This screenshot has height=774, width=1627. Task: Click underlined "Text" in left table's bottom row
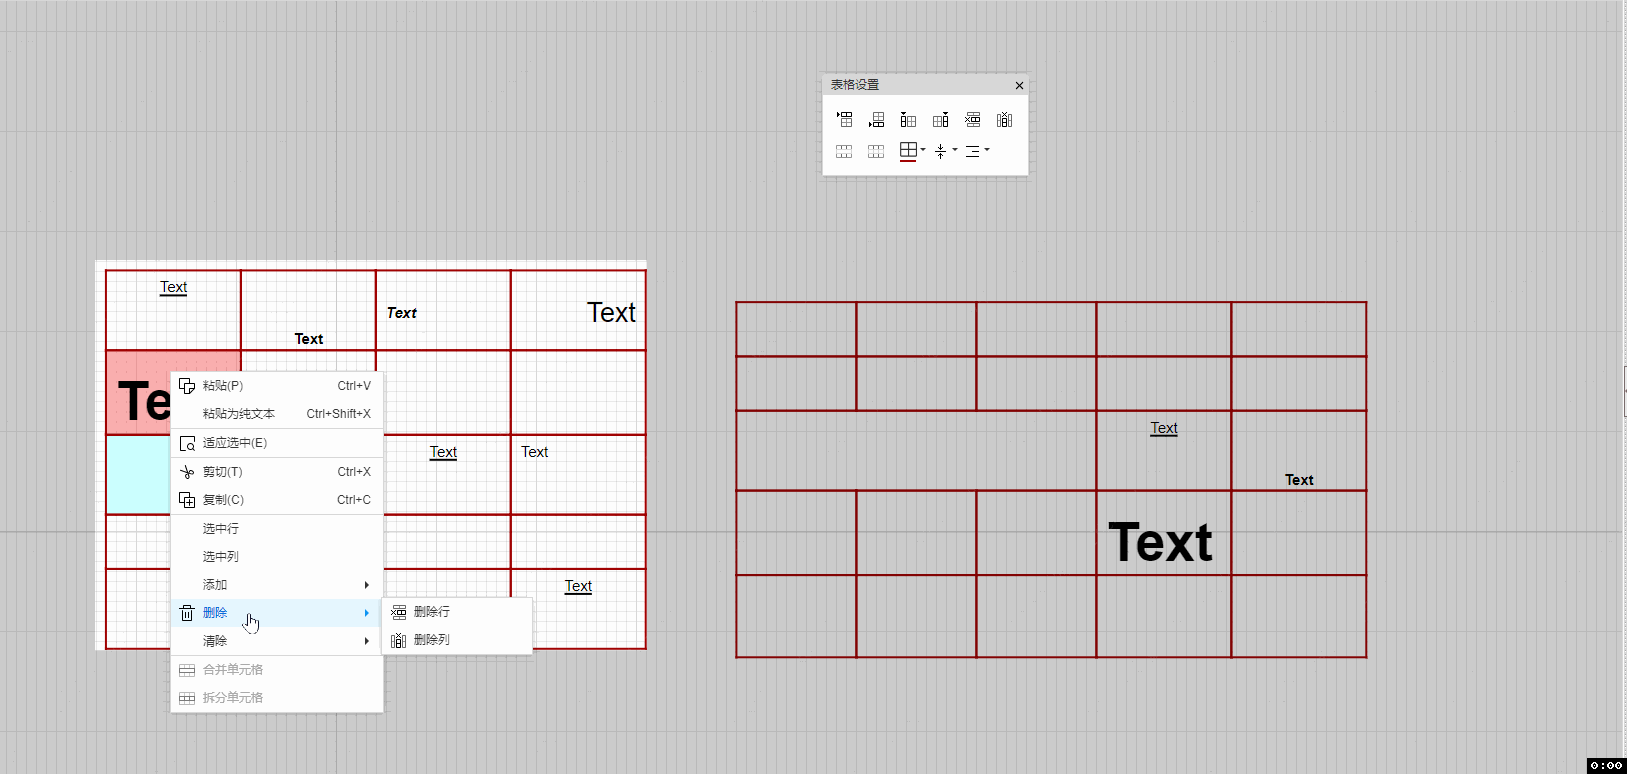(x=578, y=586)
